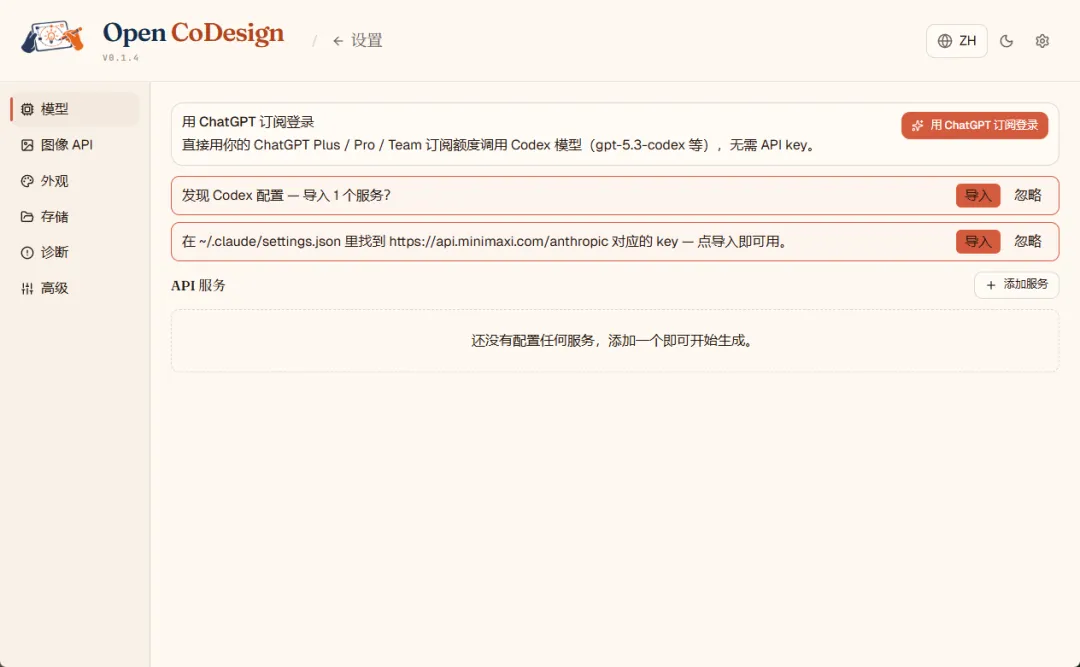1080x667 pixels.
Task: Click the globe icon in language button
Action: point(945,41)
